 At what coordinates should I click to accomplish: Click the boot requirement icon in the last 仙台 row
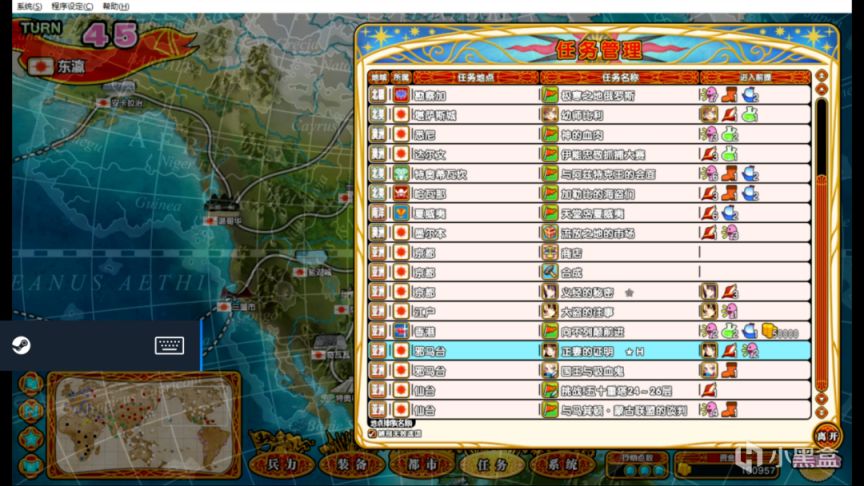[x=729, y=409]
